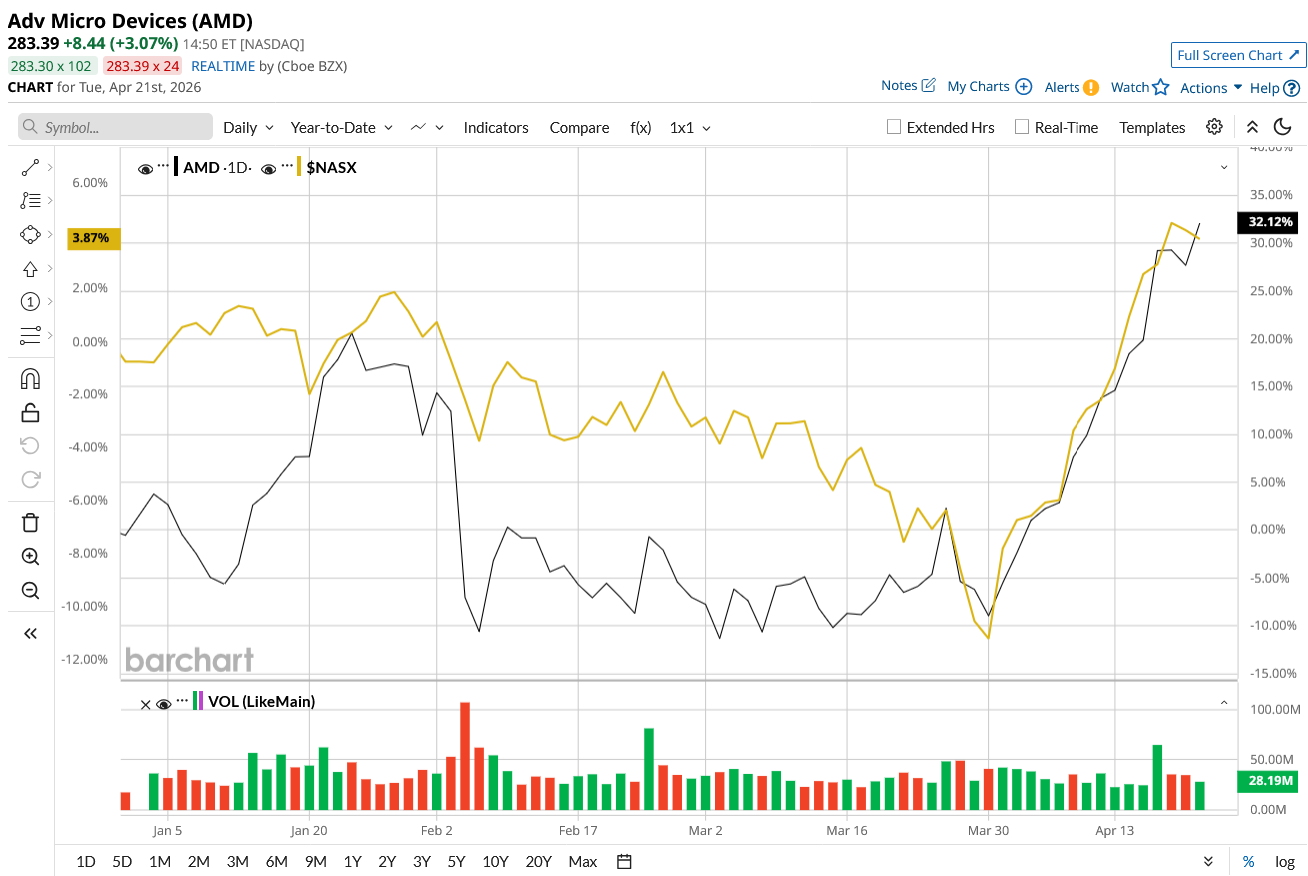Click the lock drawings icon
The image size is (1308, 876).
tap(30, 412)
